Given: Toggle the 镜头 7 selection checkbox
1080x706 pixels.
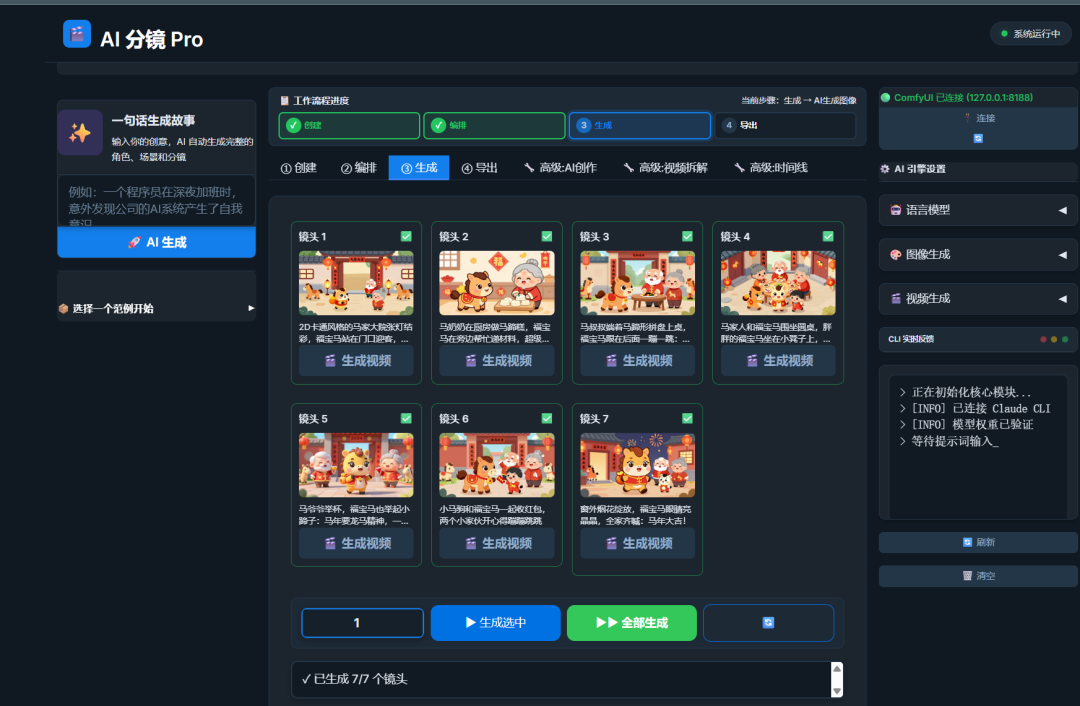Looking at the screenshot, I should point(687,418).
